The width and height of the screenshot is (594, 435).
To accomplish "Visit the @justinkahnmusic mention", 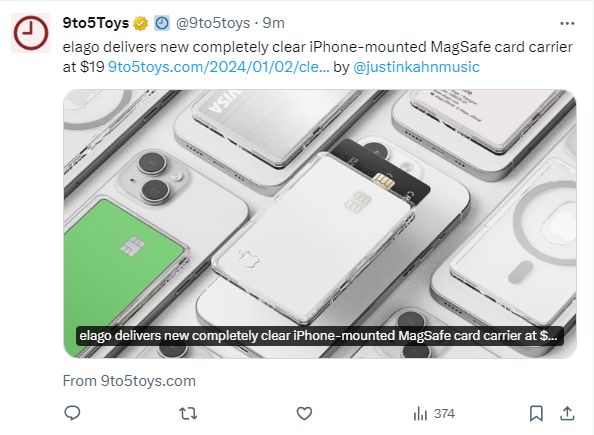I will tap(416, 67).
